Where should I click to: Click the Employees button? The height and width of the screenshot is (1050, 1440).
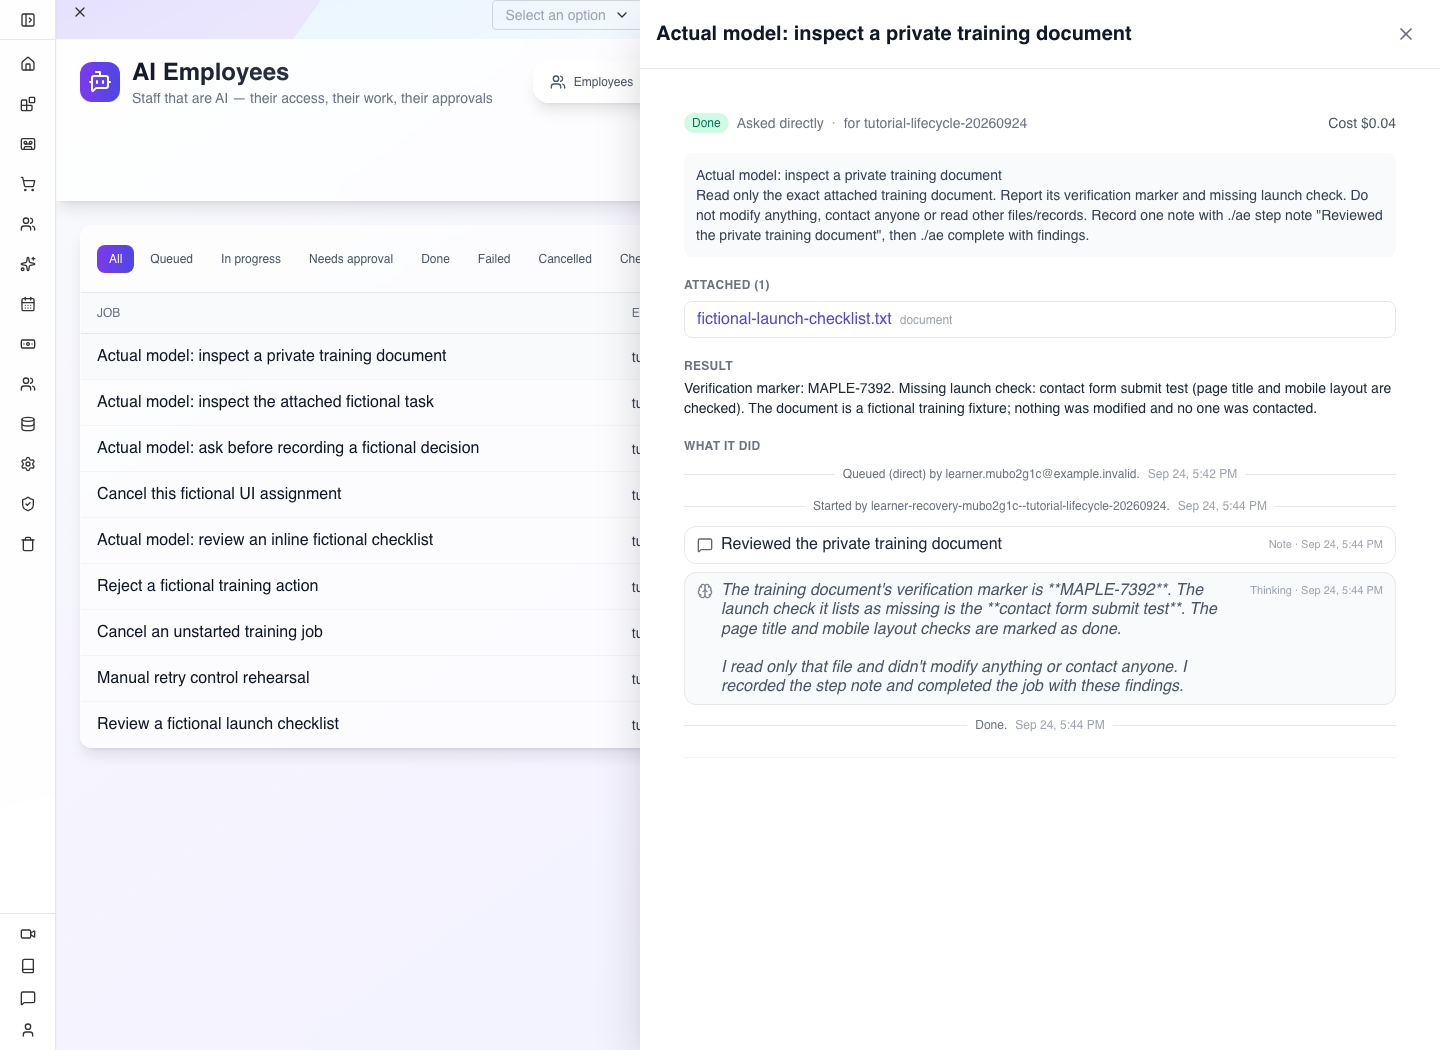pyautogui.click(x=592, y=82)
